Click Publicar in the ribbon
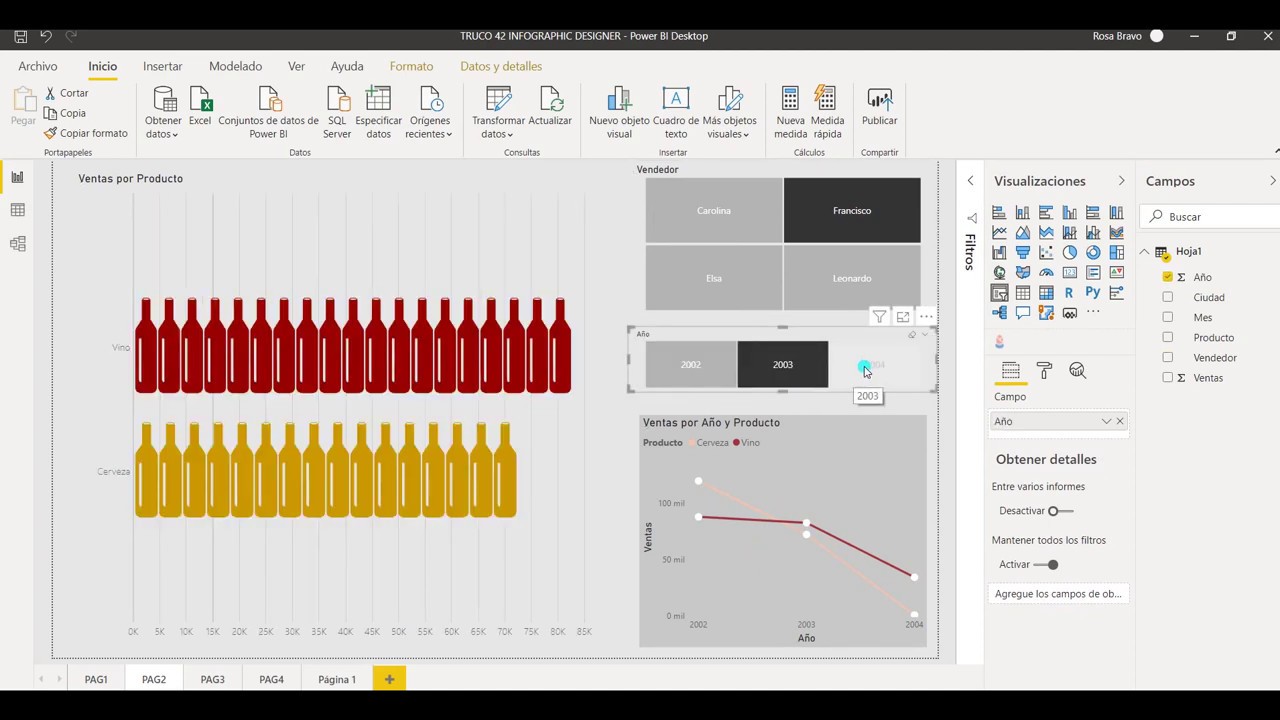Screen dimensions: 1280x720 (x=879, y=107)
